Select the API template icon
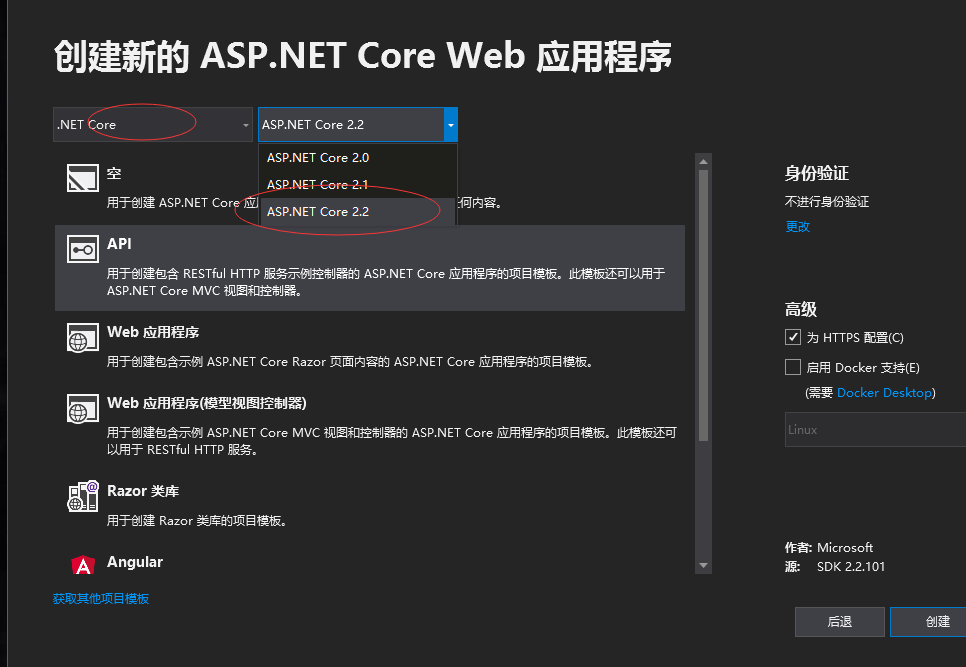 (x=82, y=248)
